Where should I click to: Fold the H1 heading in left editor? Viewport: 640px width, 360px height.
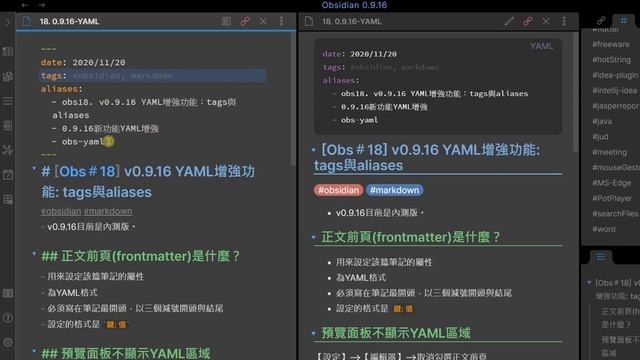(x=34, y=168)
